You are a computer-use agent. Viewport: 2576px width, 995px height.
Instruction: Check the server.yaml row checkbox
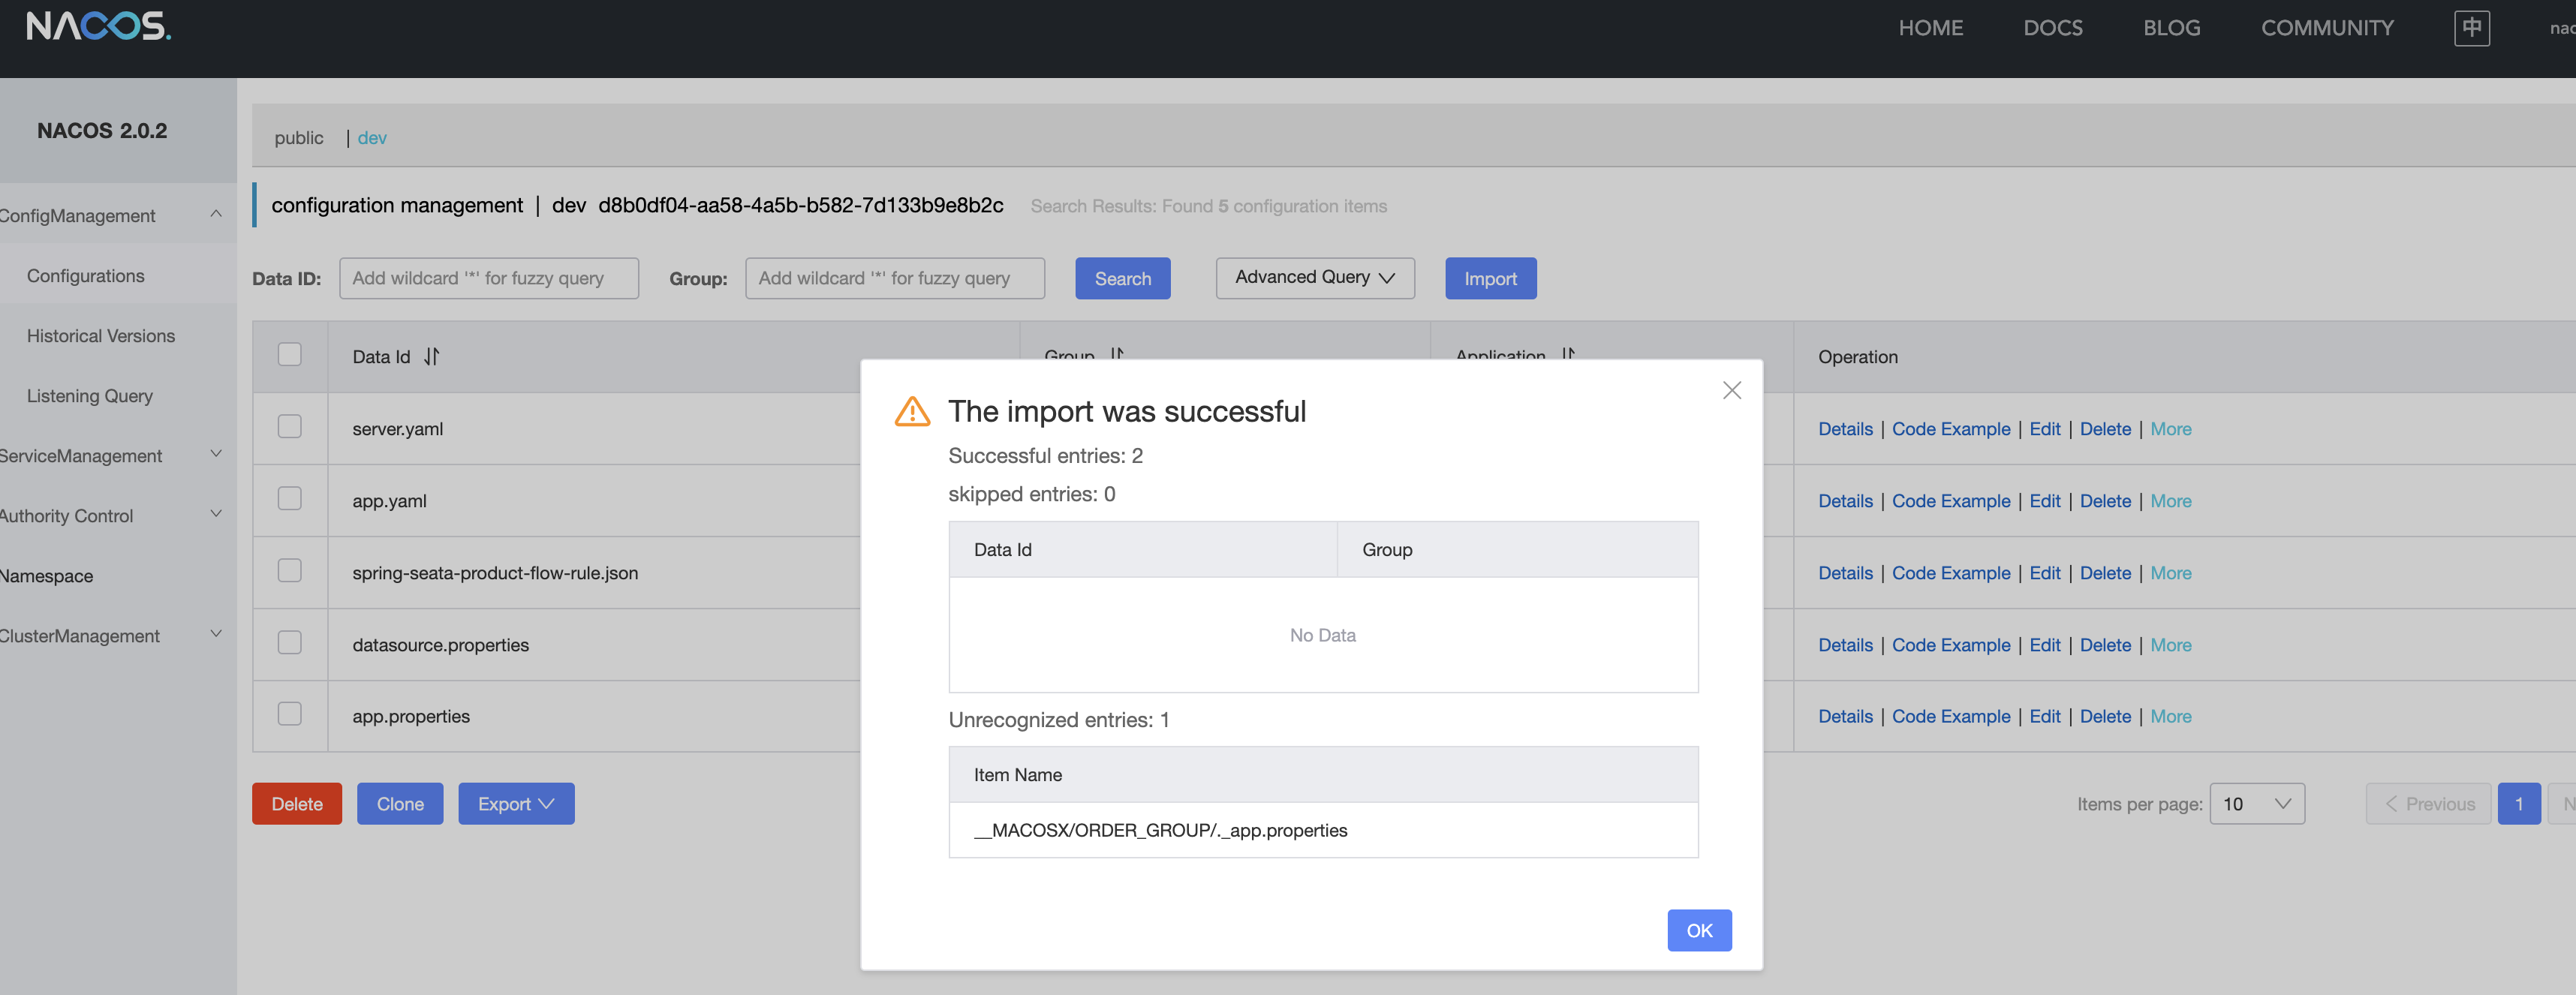tap(289, 426)
